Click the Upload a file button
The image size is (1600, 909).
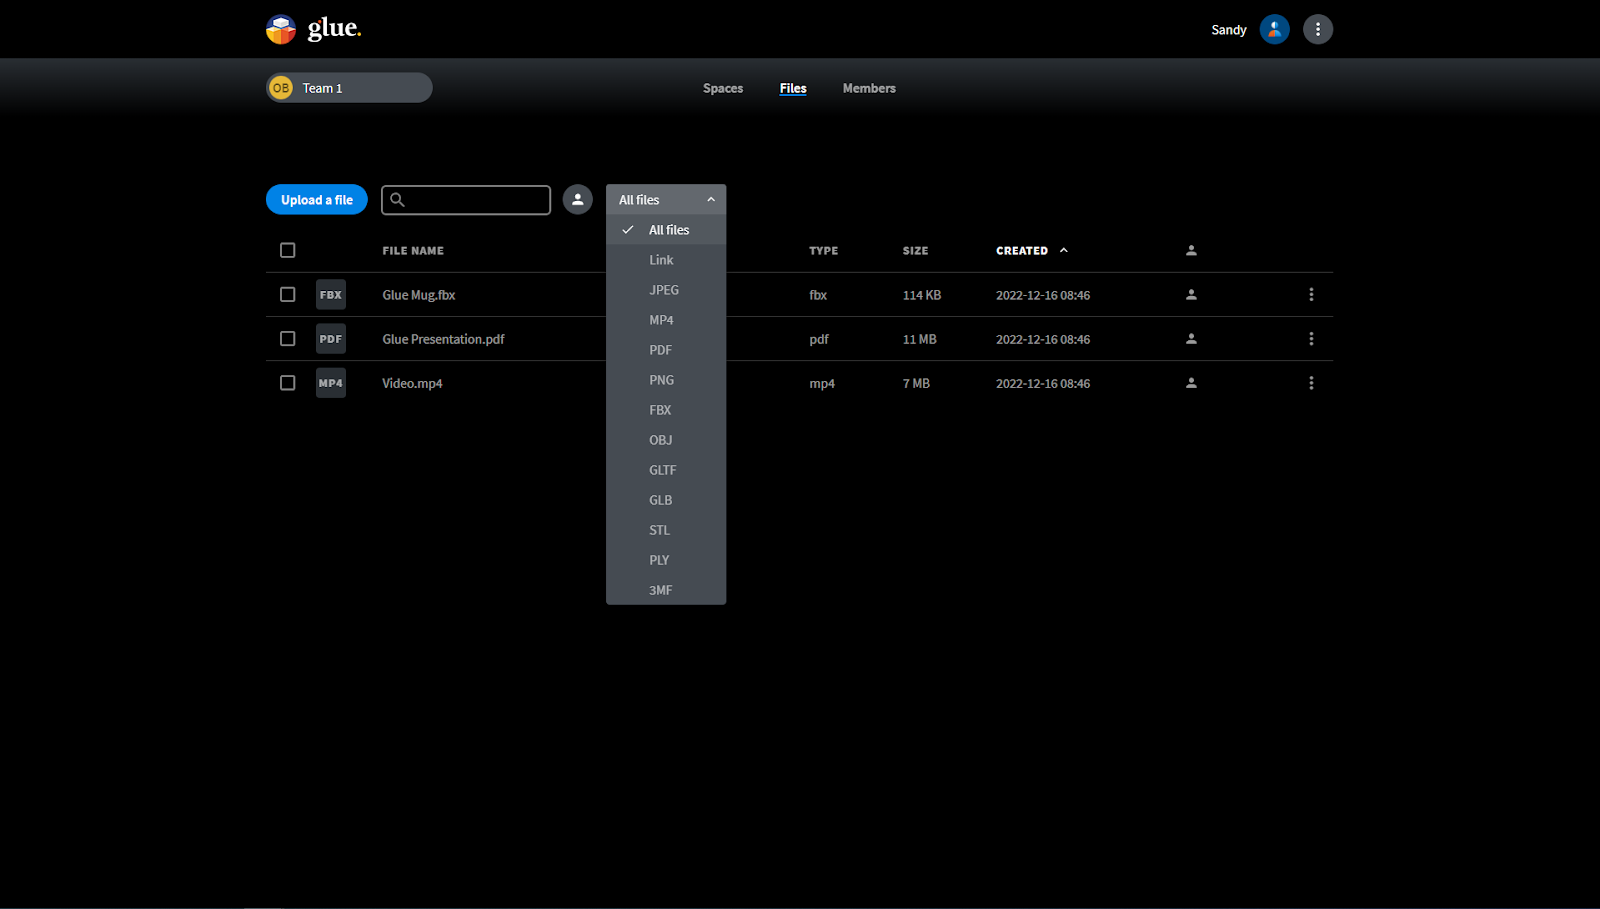point(317,200)
